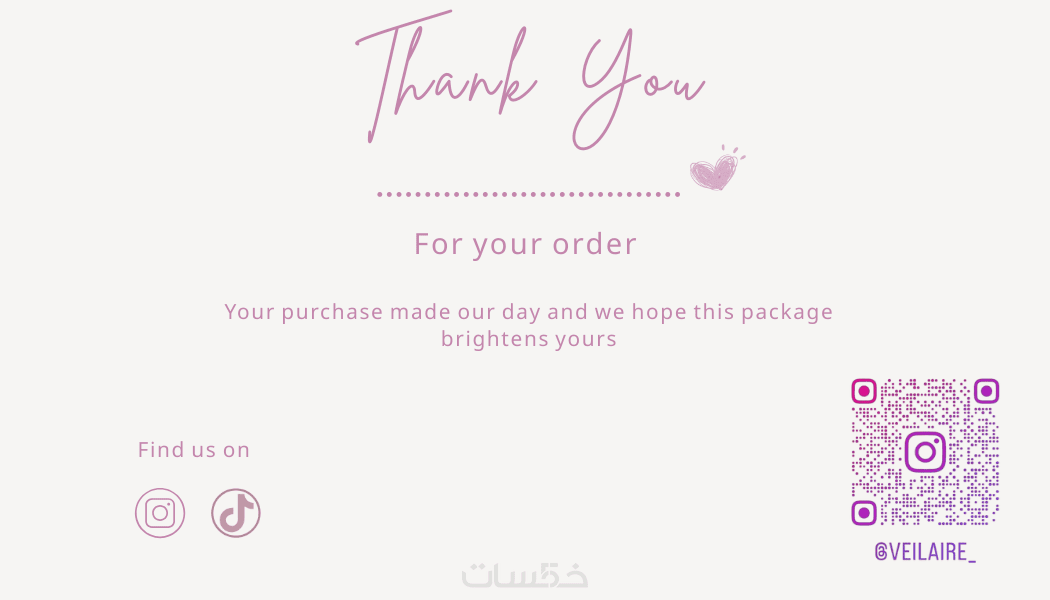Click the dotted divider line
This screenshot has width=1050, height=600.
point(528,194)
